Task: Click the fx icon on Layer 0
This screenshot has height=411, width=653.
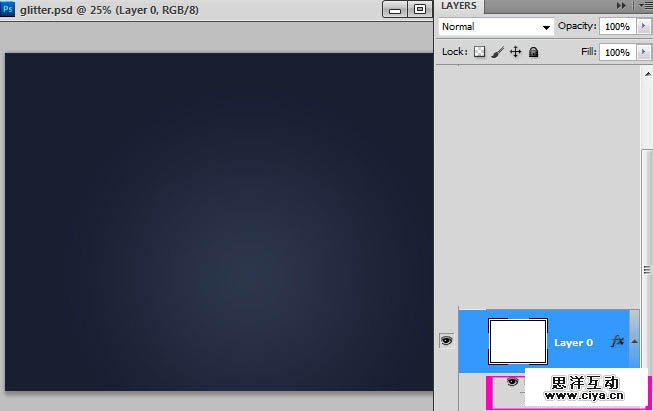Action: click(617, 341)
